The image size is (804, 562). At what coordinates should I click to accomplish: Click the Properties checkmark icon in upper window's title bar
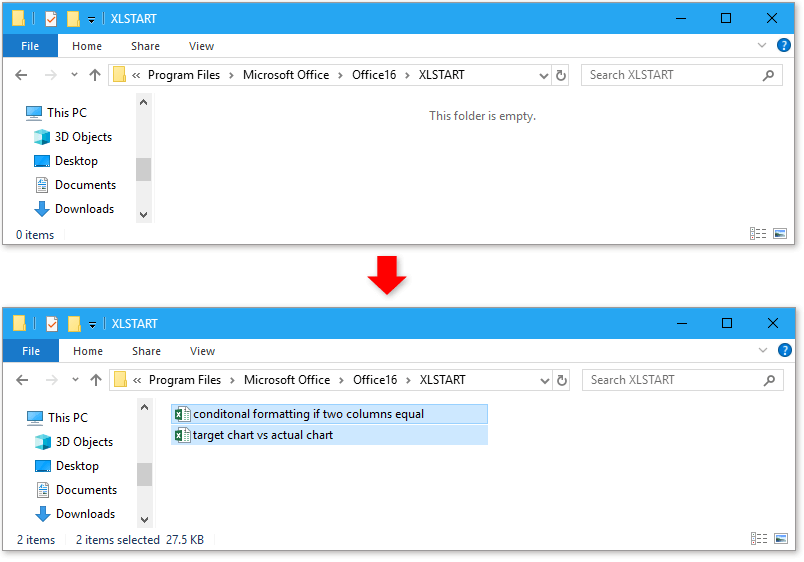pyautogui.click(x=51, y=19)
